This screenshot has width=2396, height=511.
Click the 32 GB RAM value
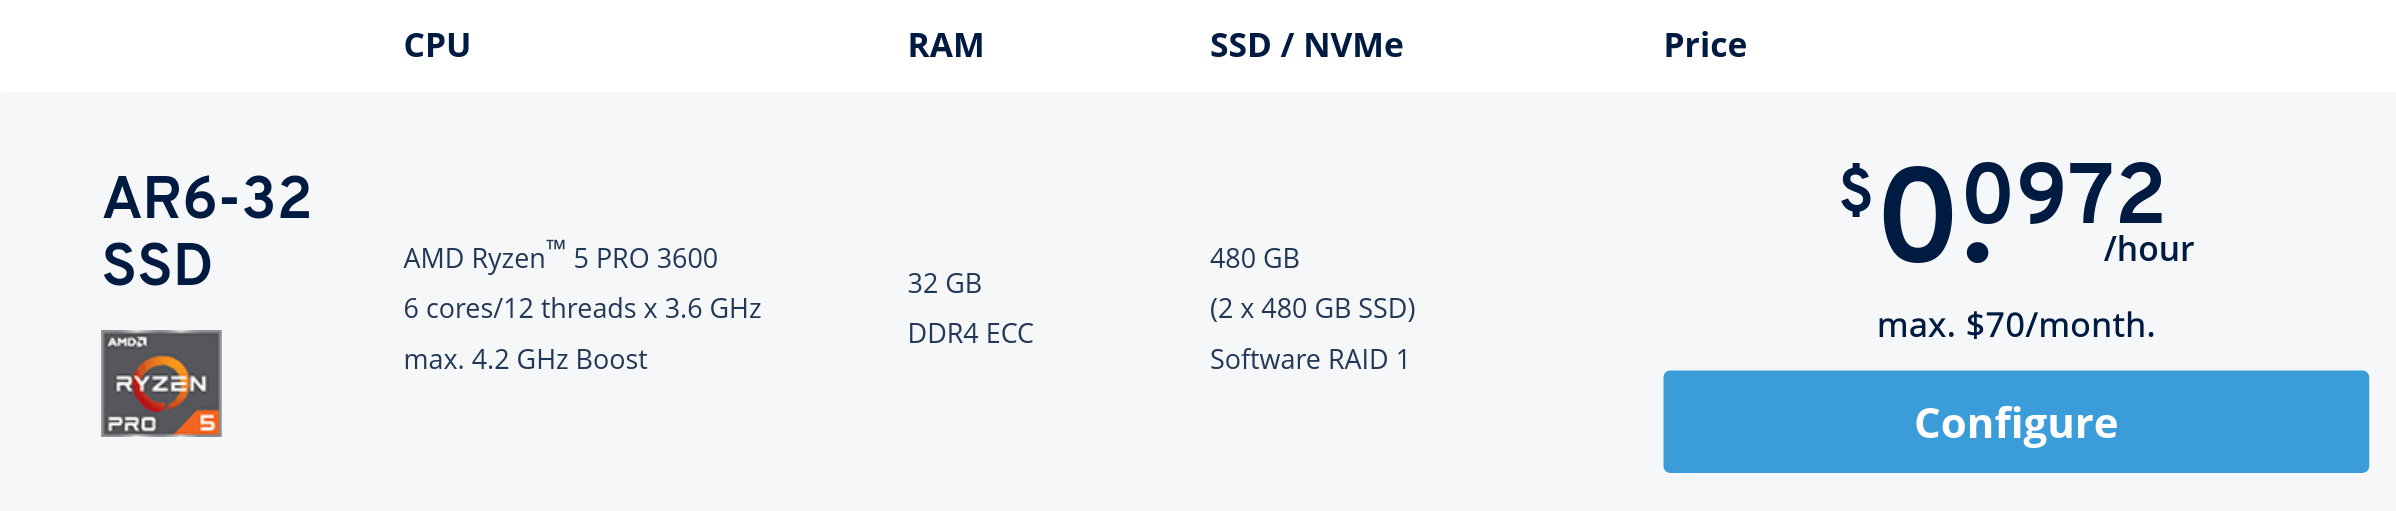click(x=944, y=283)
